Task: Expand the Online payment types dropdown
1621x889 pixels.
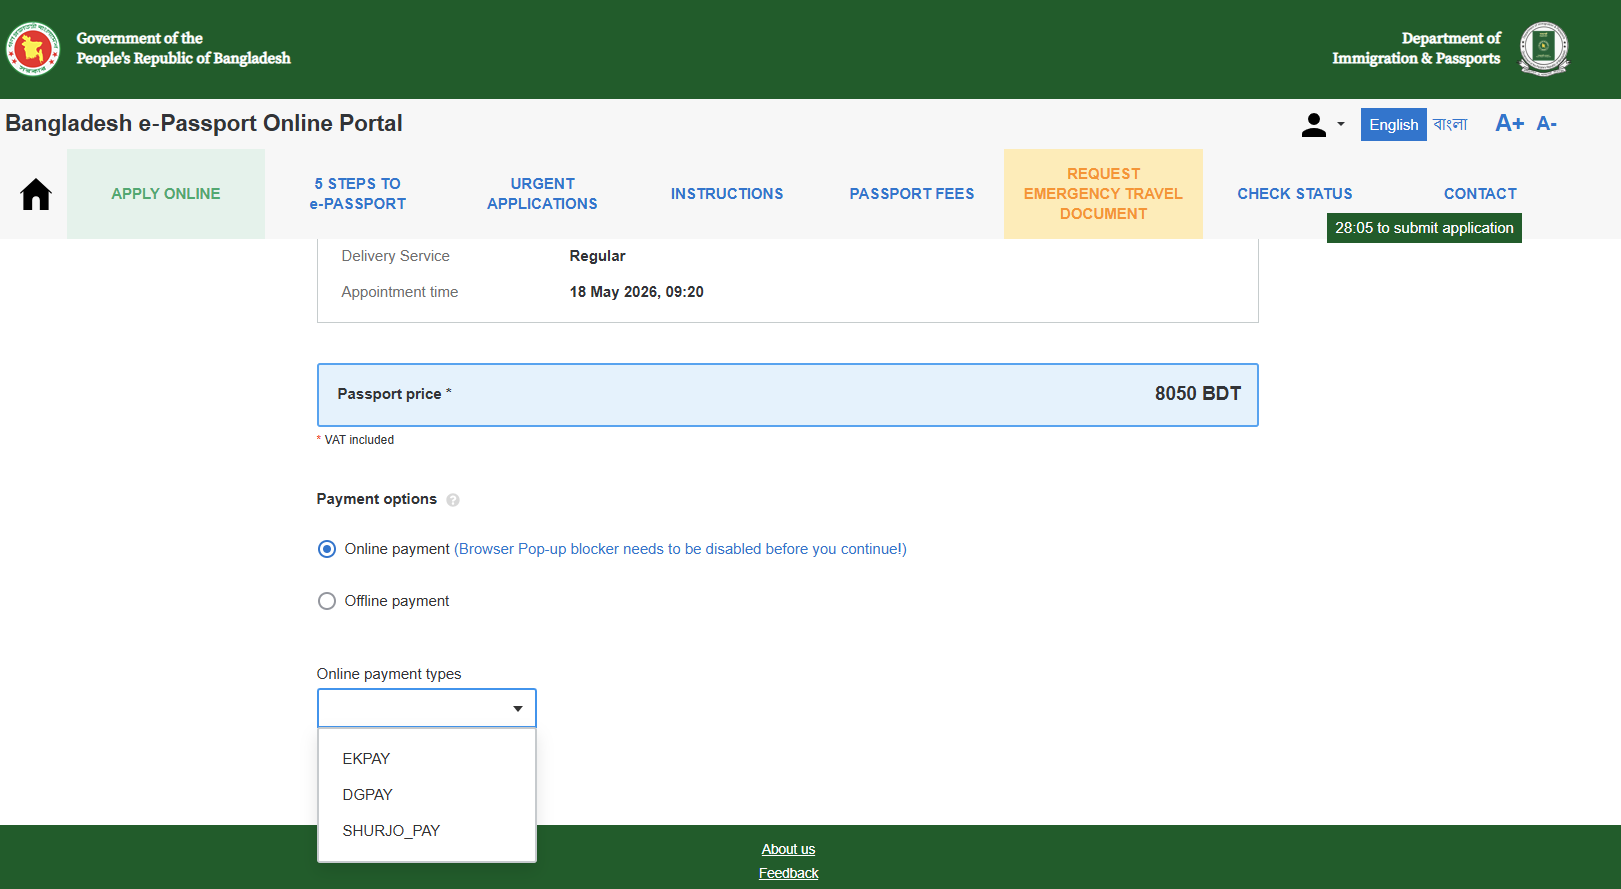Action: pos(427,708)
